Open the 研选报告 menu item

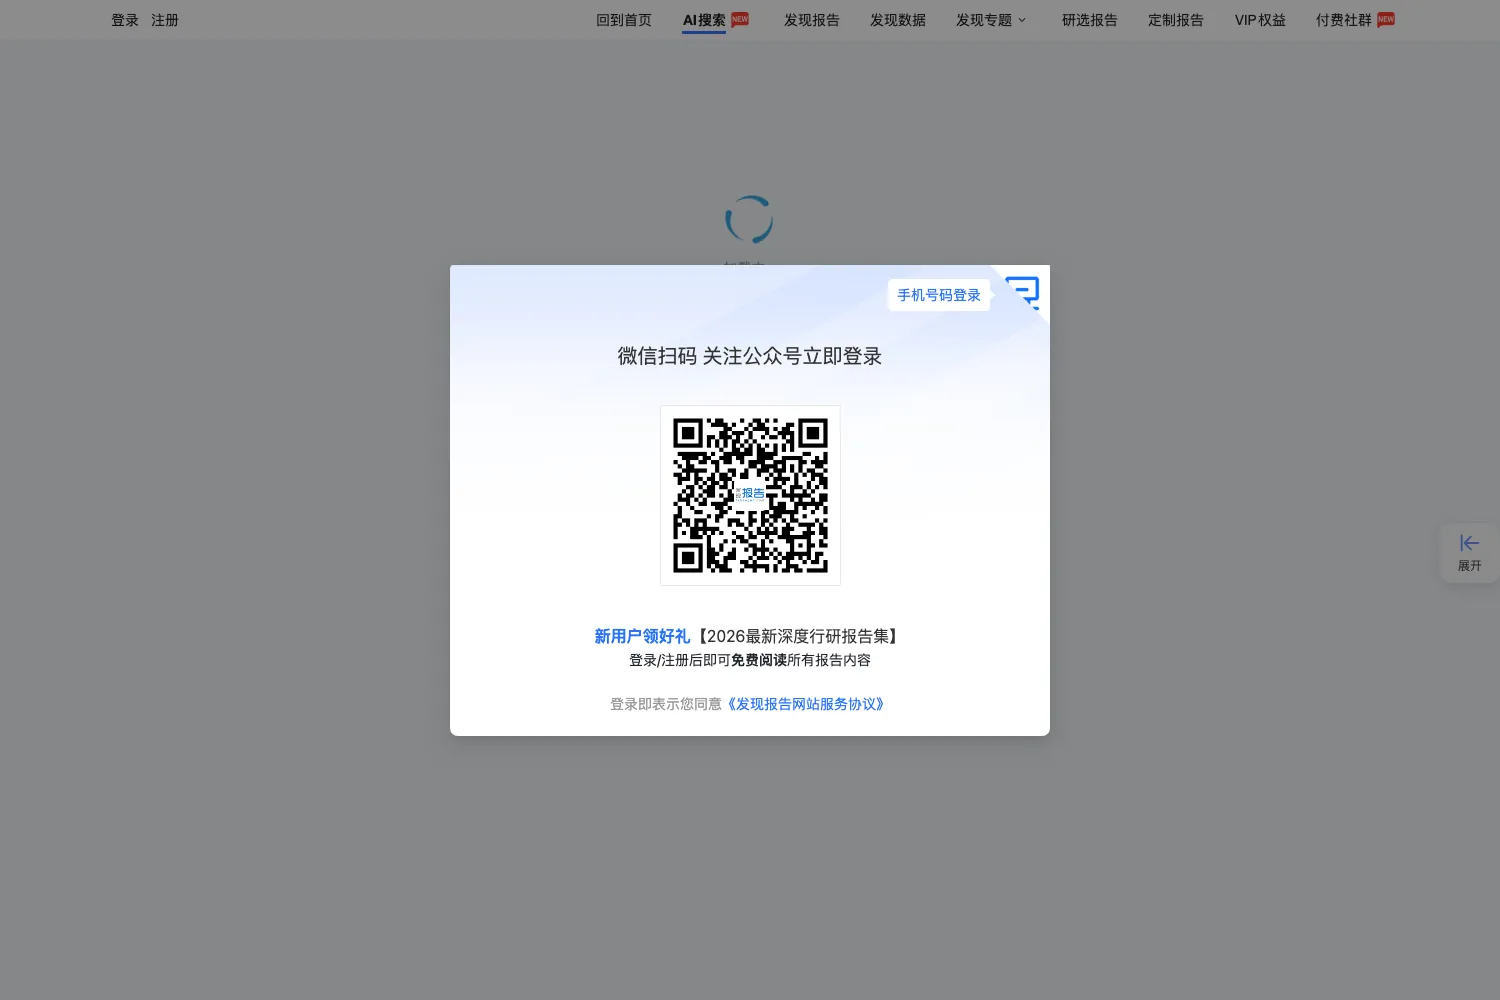(1090, 20)
